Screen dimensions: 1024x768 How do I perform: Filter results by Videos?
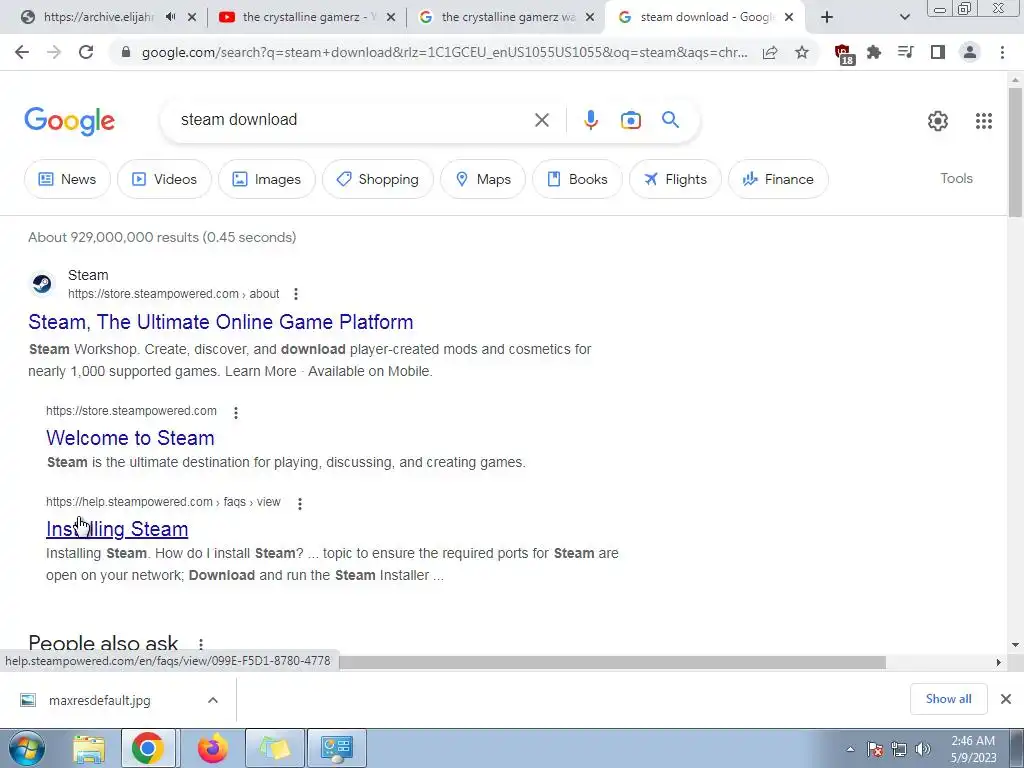(x=164, y=179)
